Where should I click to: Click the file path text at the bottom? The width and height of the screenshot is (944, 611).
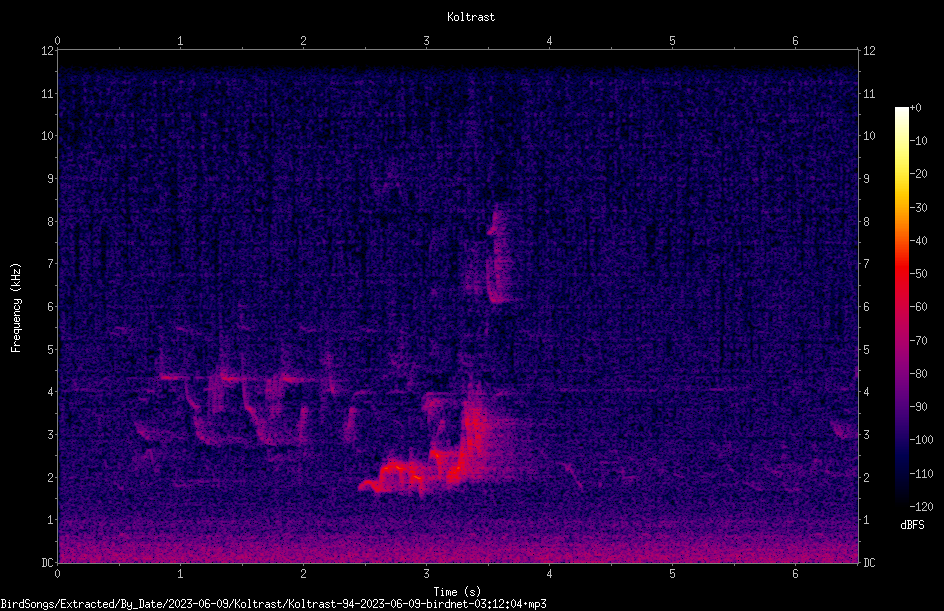(x=273, y=604)
